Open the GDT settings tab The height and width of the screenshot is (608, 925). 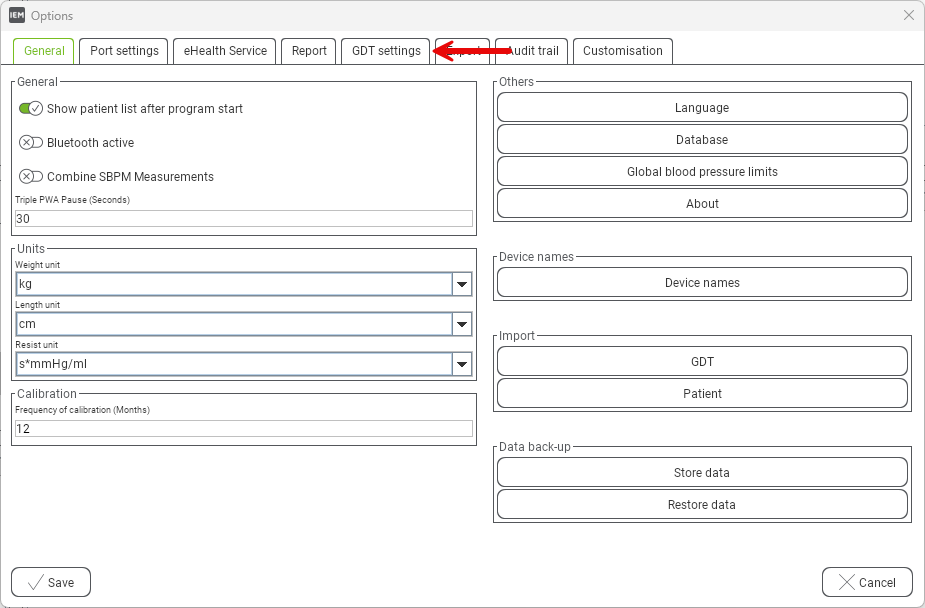386,51
